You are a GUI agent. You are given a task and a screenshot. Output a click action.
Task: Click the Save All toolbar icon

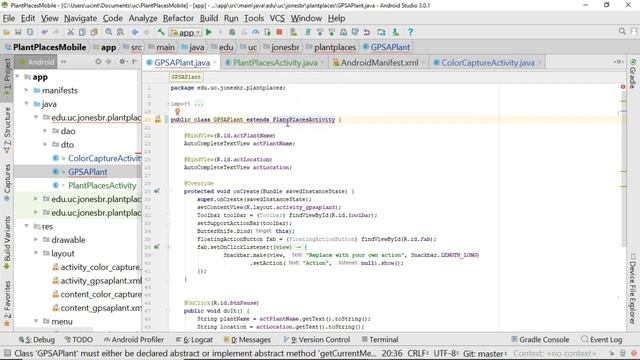coord(18,32)
